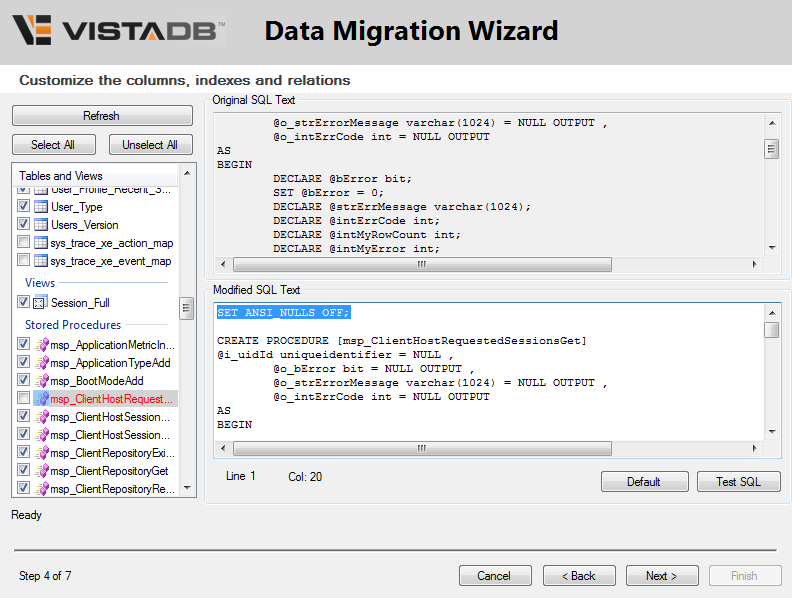Cancel the migration wizard

(495, 576)
